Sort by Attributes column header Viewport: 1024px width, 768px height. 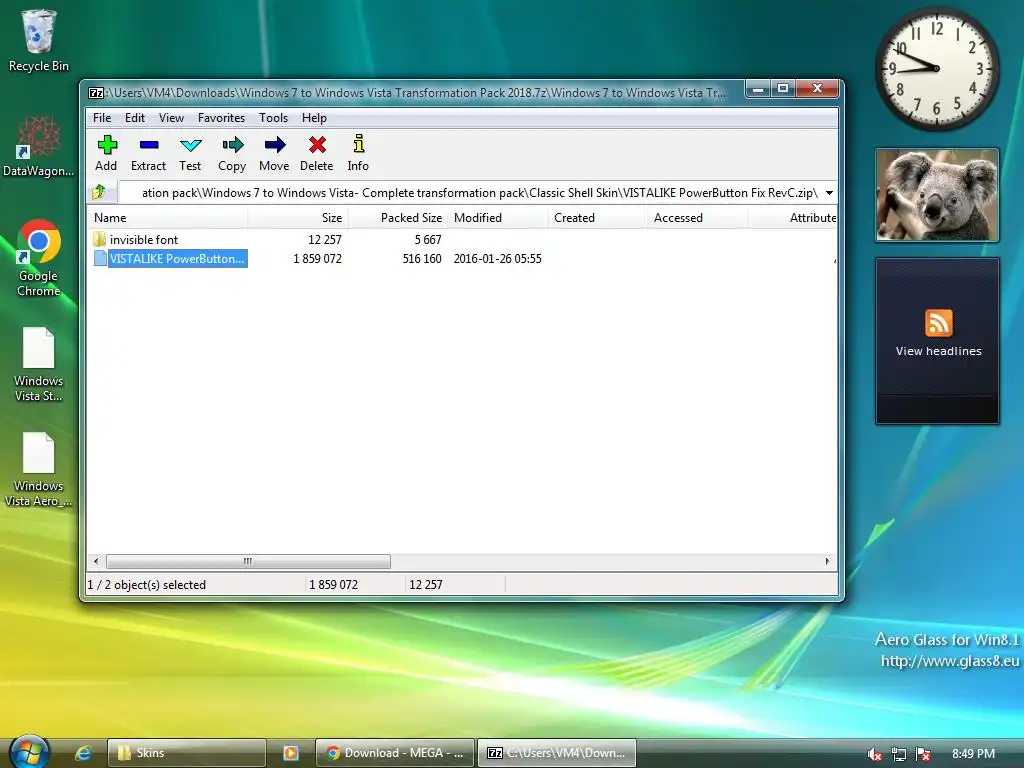click(793, 217)
